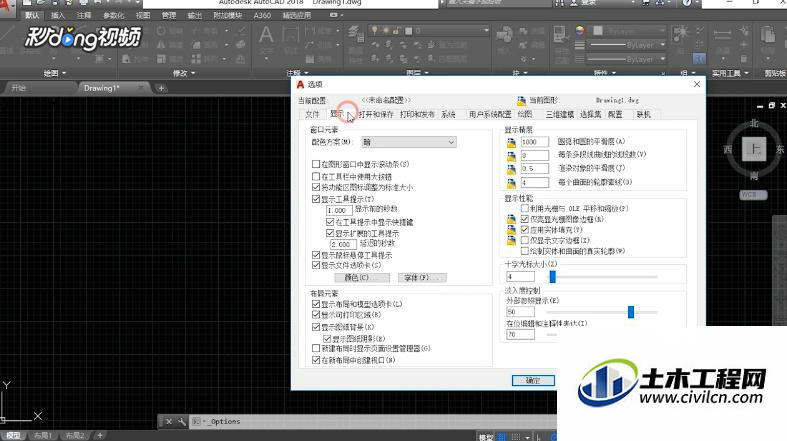
Task: Toggle 显示布局和模型选项卡 checkbox
Action: pos(316,304)
